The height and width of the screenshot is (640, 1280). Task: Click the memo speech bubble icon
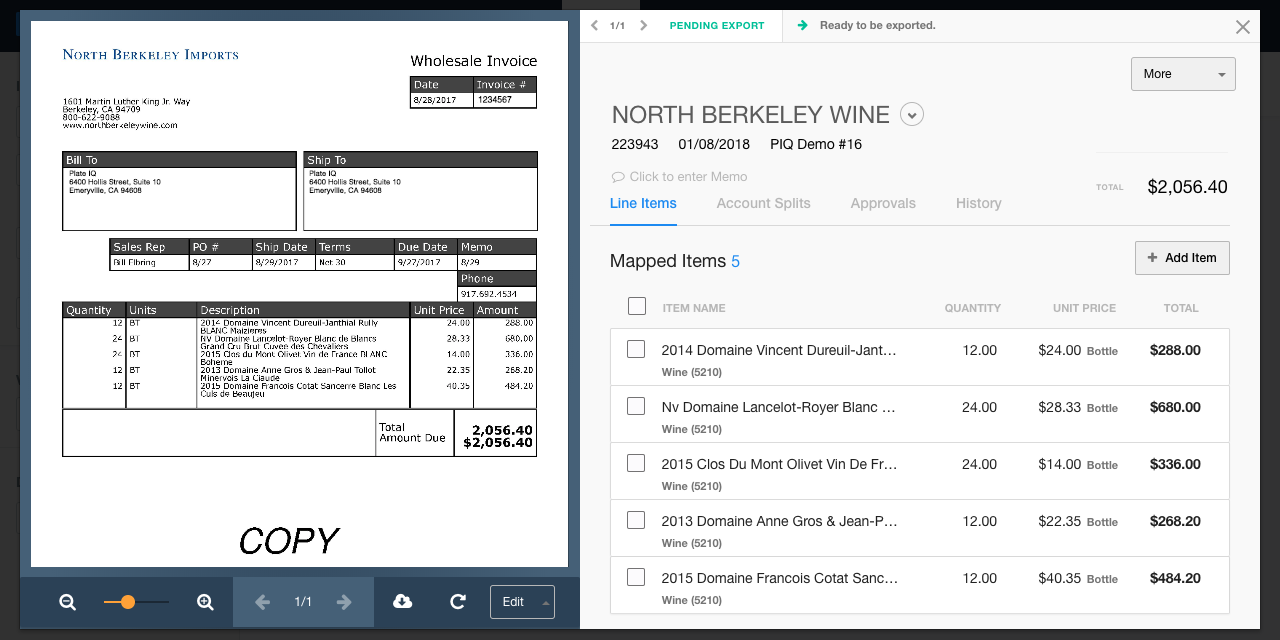click(x=618, y=177)
